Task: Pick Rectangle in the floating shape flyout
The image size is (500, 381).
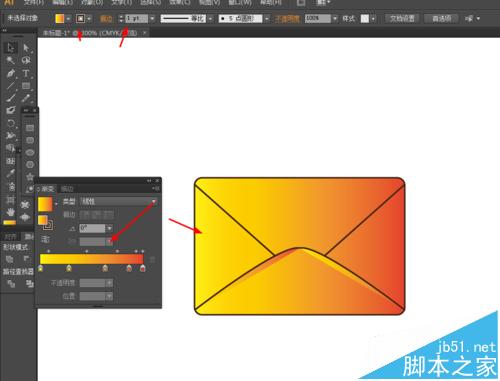Action: click(30, 128)
